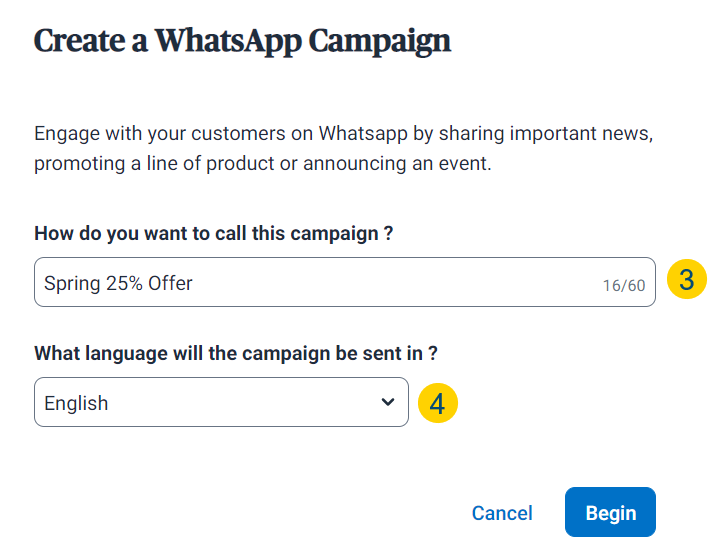The height and width of the screenshot is (558, 725).
Task: Click the 16/60 character counter
Action: click(624, 286)
